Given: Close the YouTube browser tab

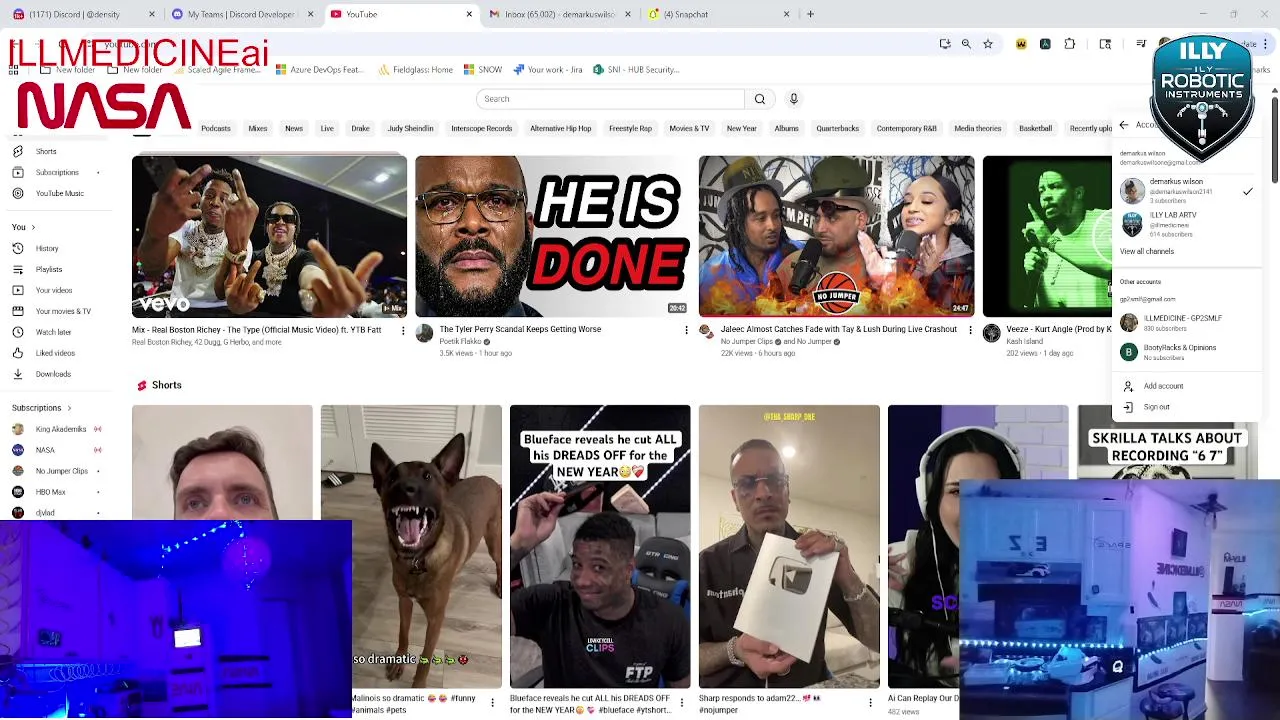Looking at the screenshot, I should tap(469, 14).
